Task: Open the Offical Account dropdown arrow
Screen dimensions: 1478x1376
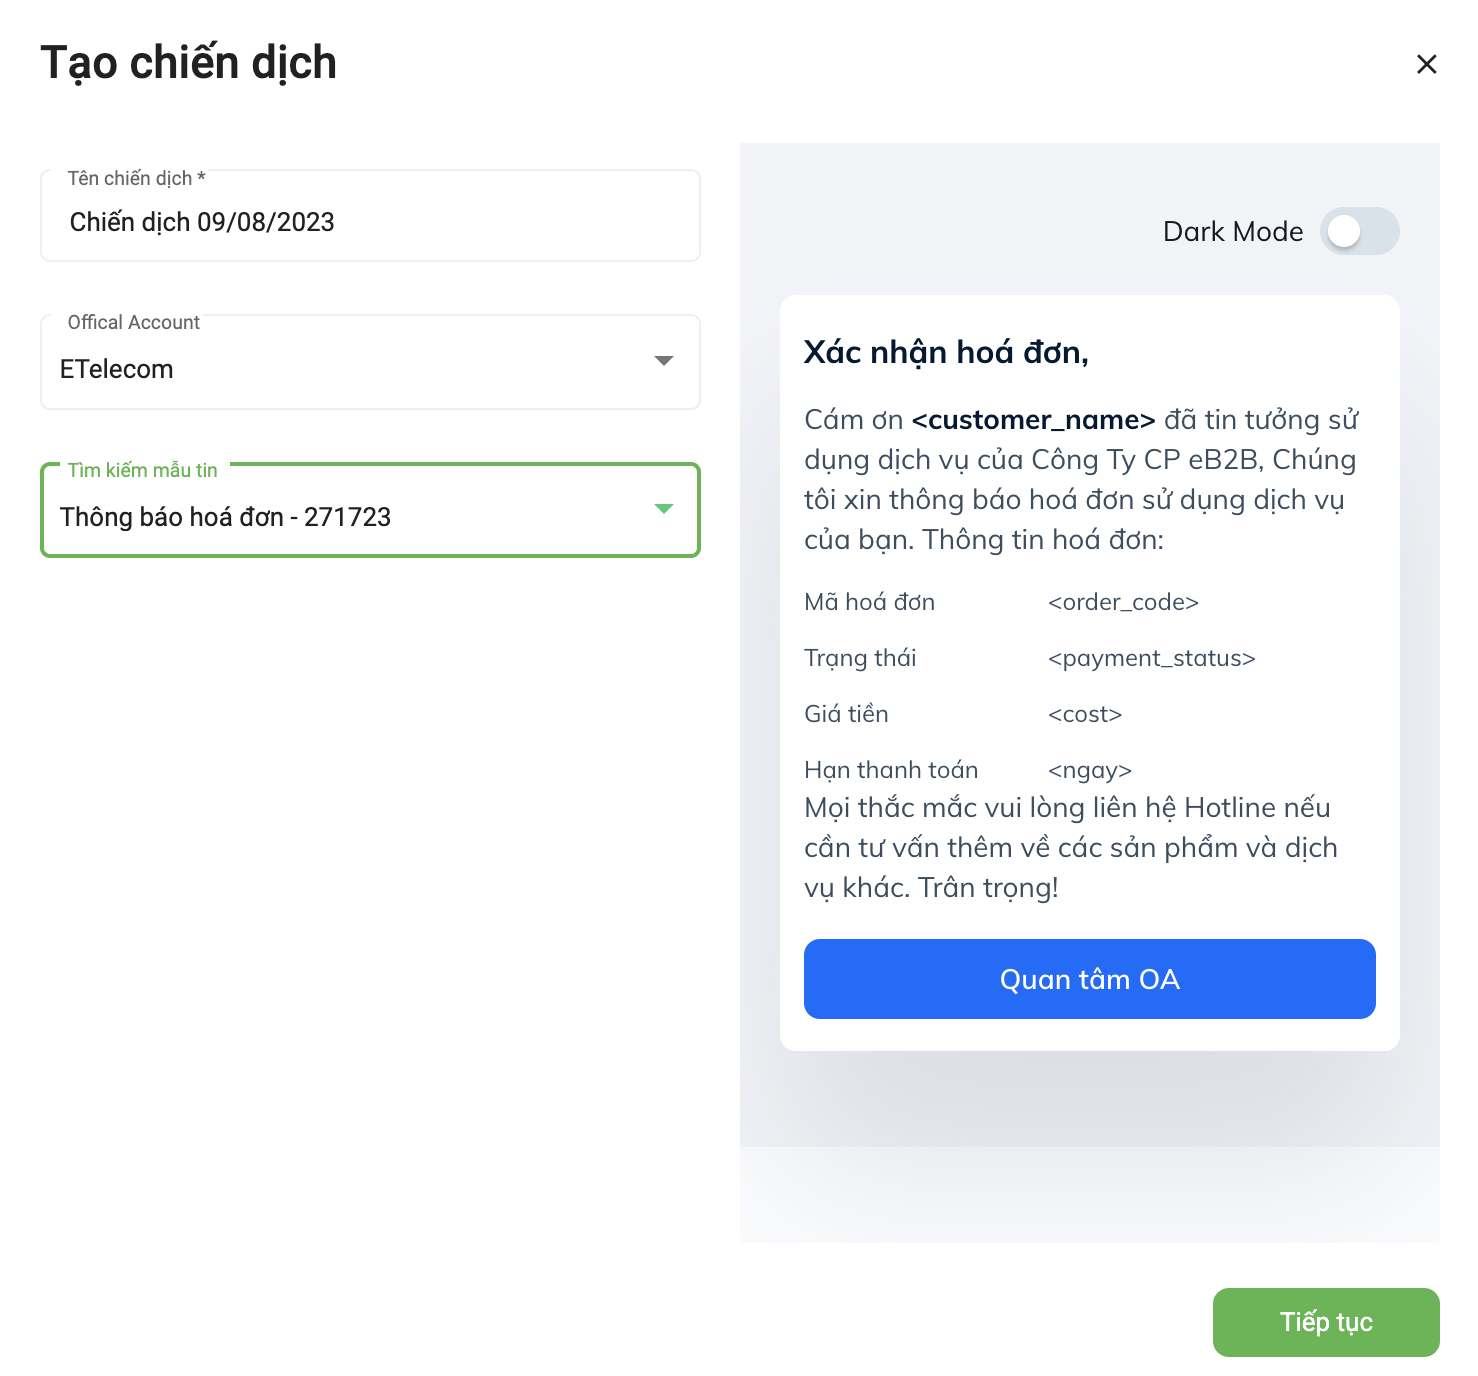Action: coord(663,361)
